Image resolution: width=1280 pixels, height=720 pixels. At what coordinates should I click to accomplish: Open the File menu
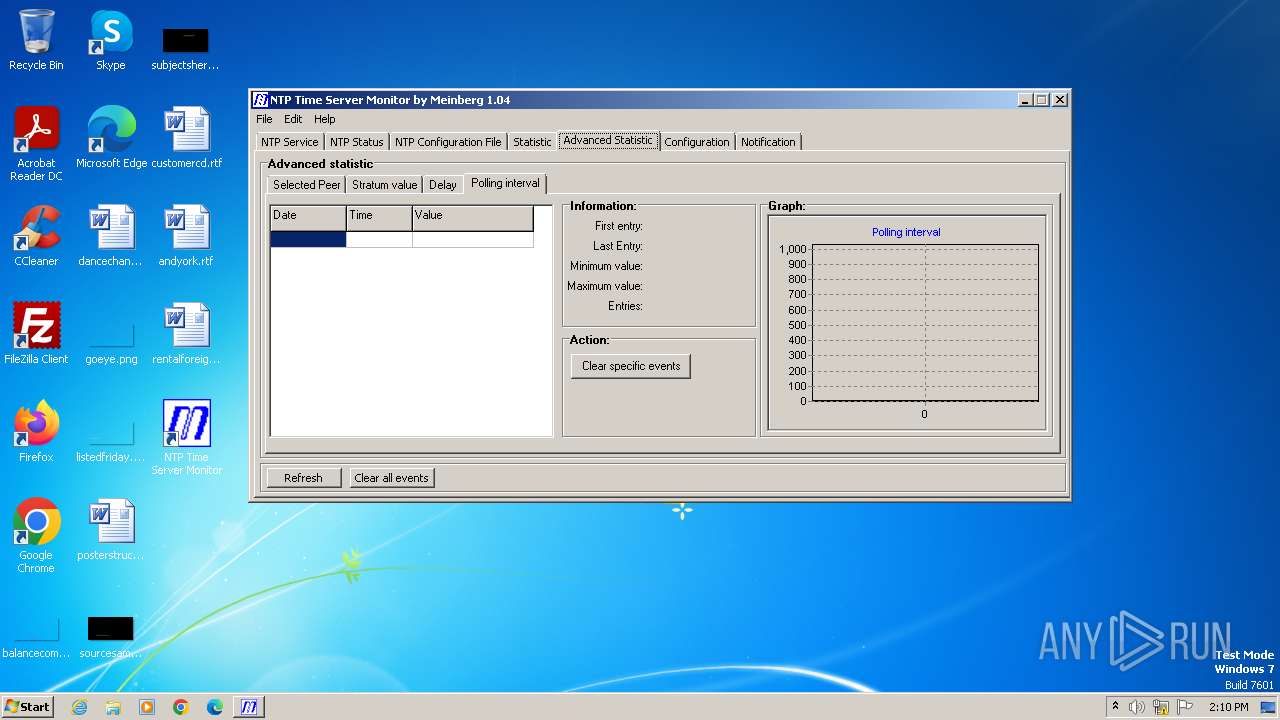tap(264, 119)
